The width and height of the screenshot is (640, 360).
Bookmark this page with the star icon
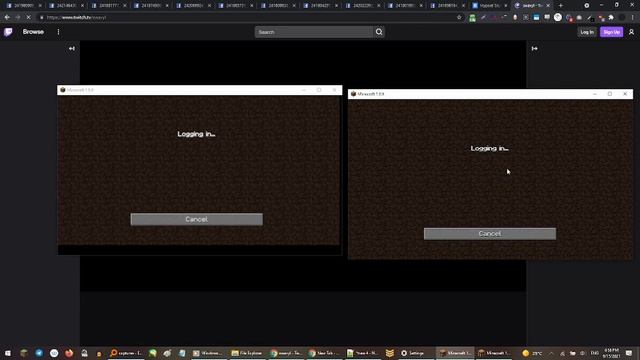459,18
